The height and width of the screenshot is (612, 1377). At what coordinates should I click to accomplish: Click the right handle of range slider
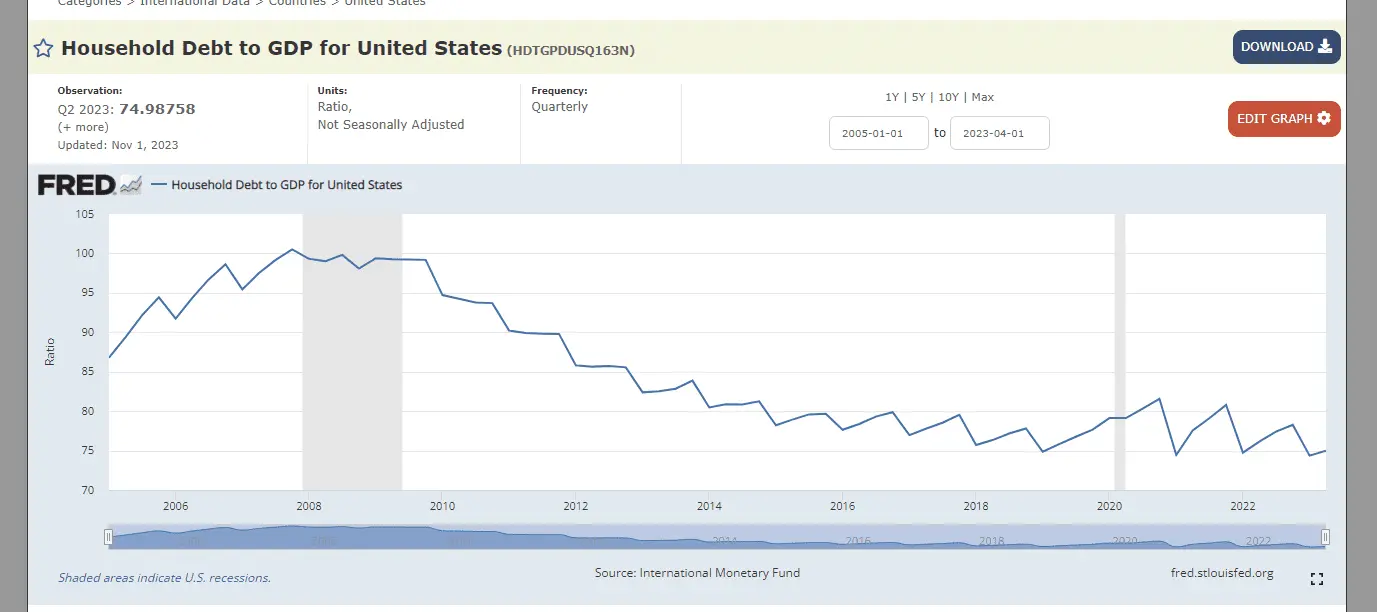coord(1325,538)
